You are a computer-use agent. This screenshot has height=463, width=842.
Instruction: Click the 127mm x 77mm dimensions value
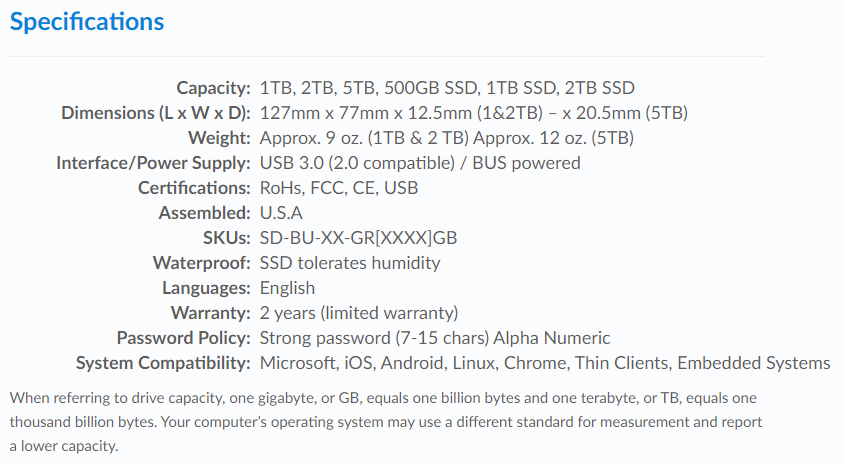click(x=474, y=113)
